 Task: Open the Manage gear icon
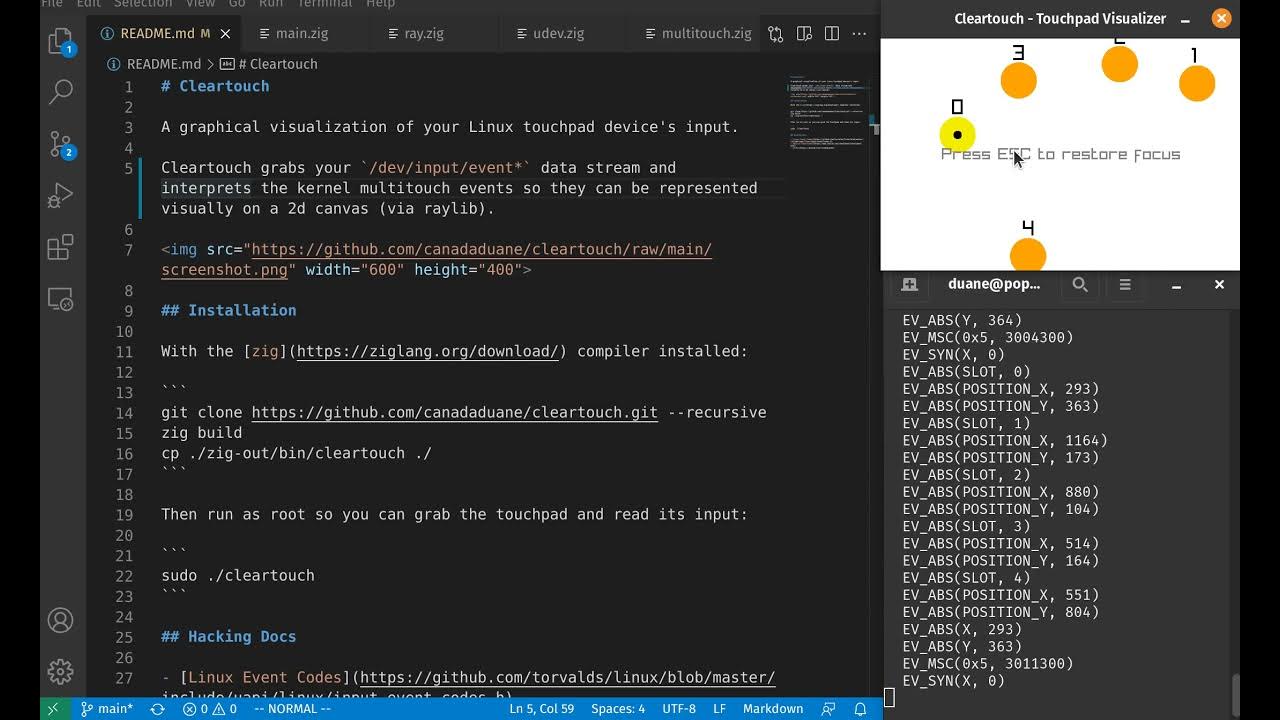pos(60,672)
